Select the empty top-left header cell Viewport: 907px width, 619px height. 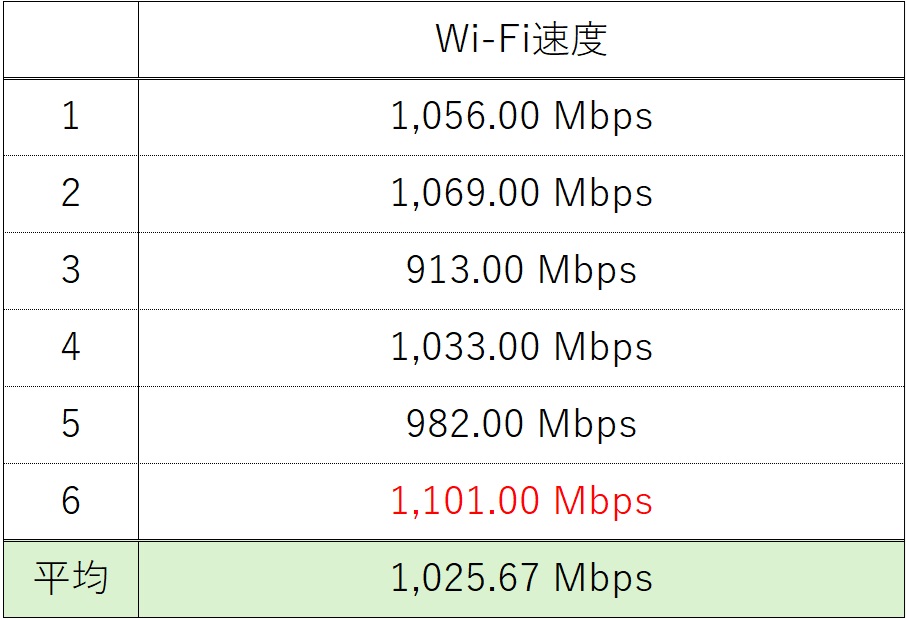pyautogui.click(x=70, y=40)
